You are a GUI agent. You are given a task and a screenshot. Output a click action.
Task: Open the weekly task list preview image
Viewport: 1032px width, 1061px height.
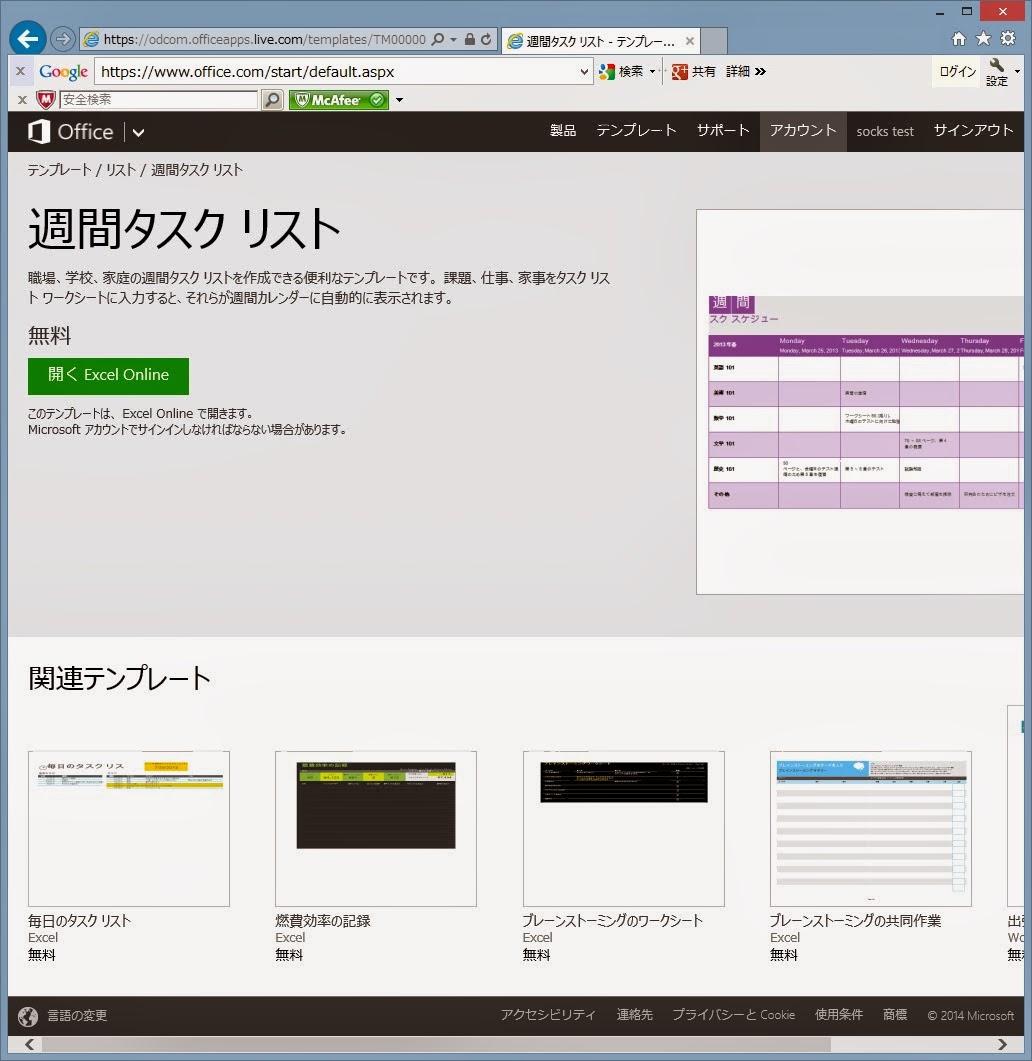859,402
